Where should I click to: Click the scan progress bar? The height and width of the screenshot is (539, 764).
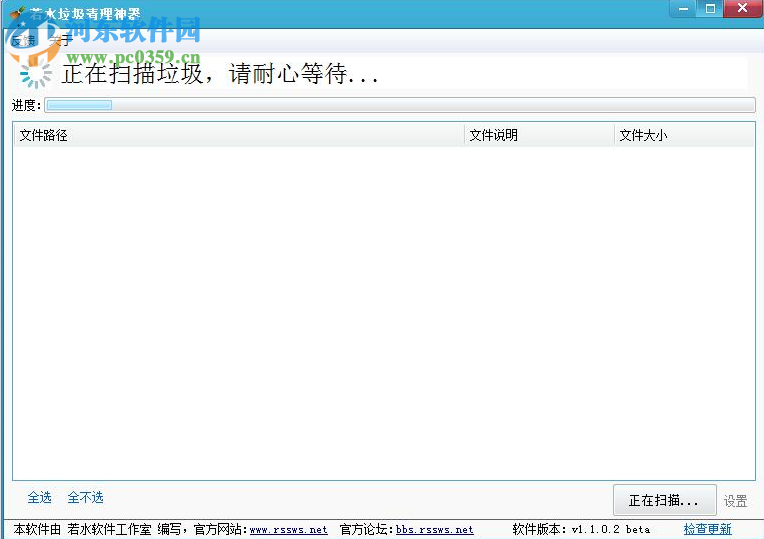click(400, 105)
